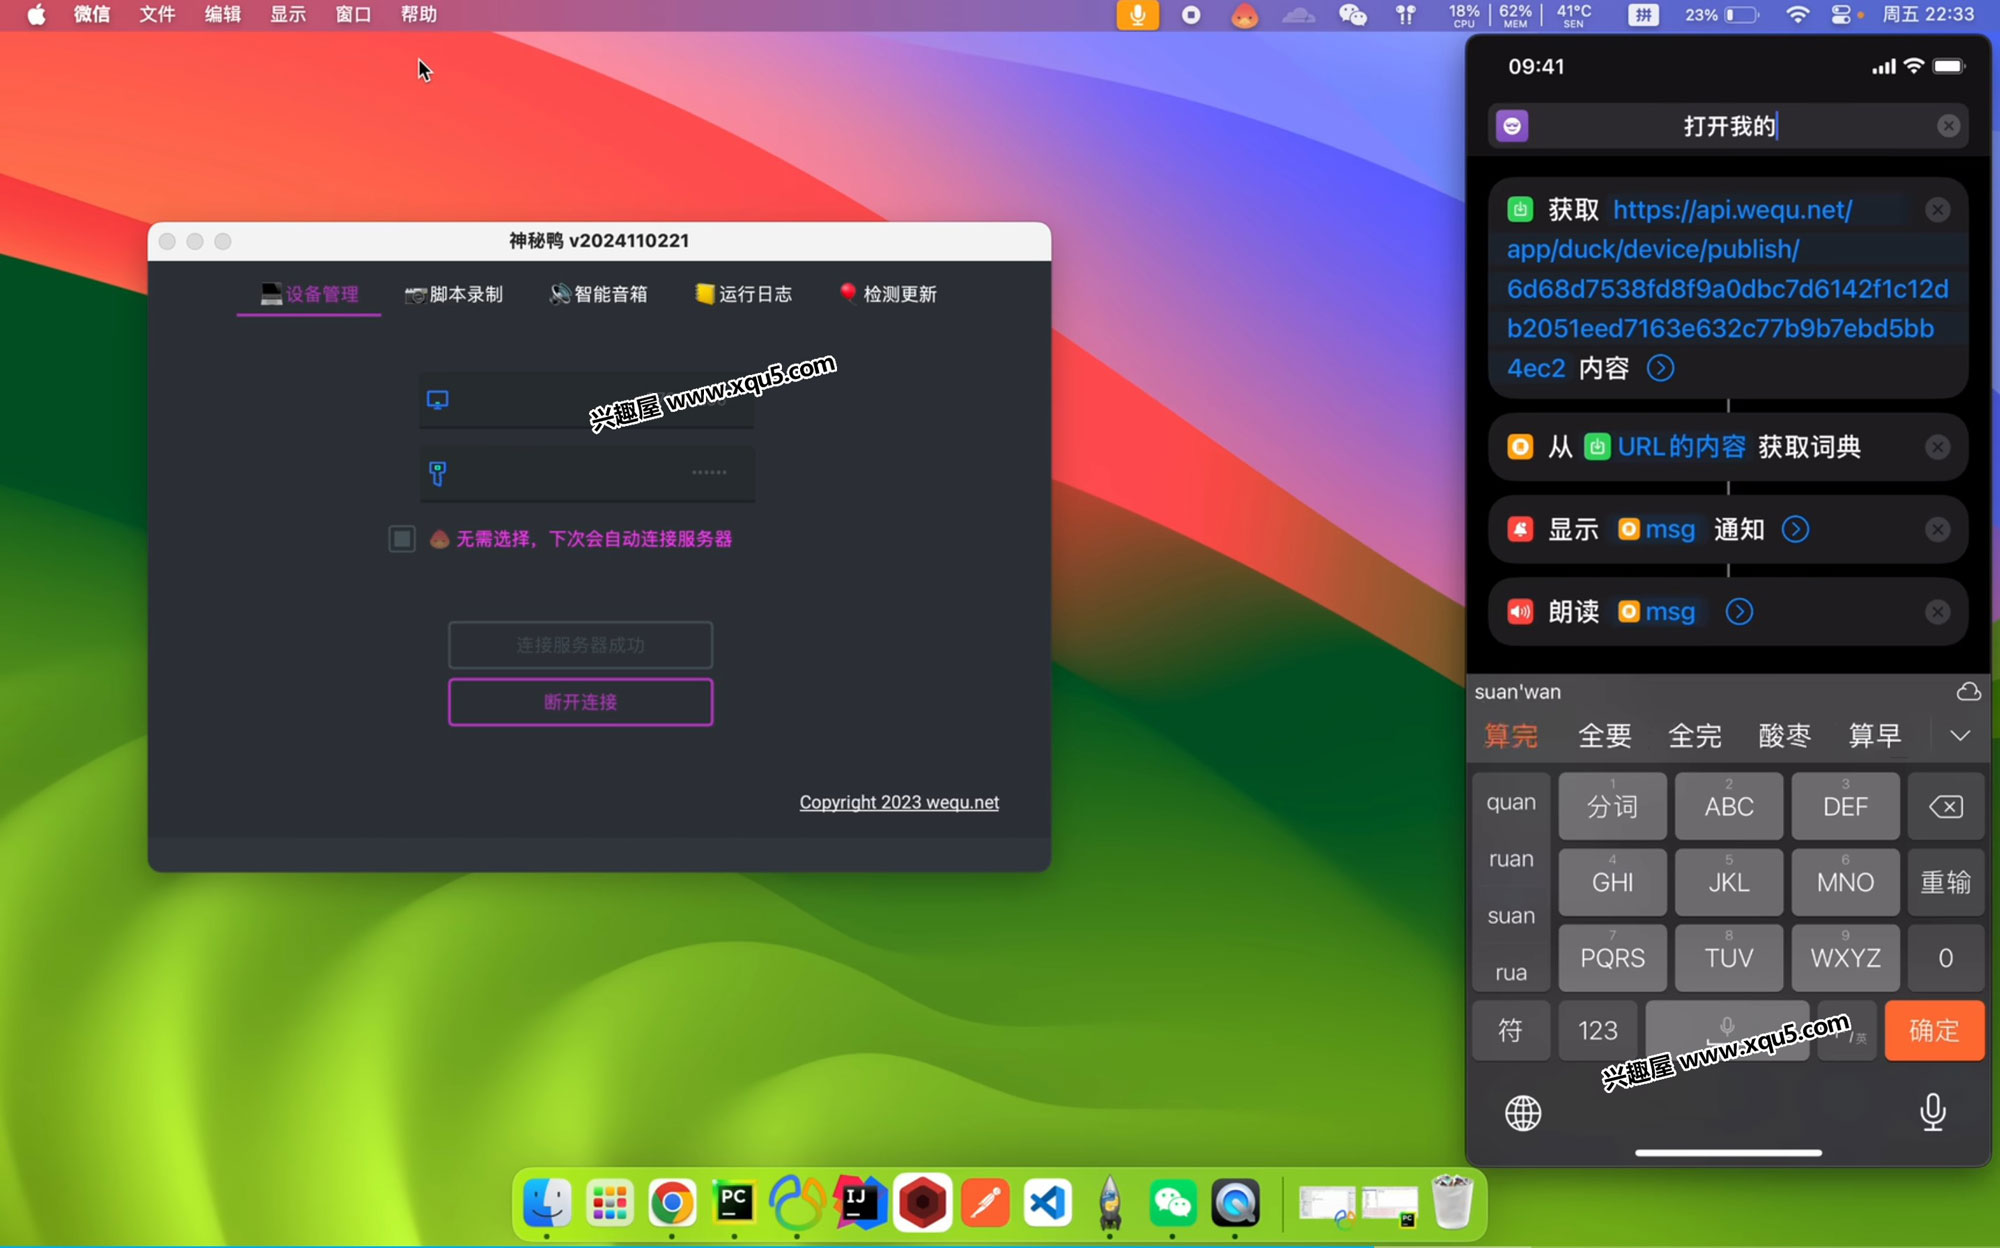The image size is (2000, 1248).
Task: Tap the 123 number keyboard key
Action: (x=1597, y=1030)
